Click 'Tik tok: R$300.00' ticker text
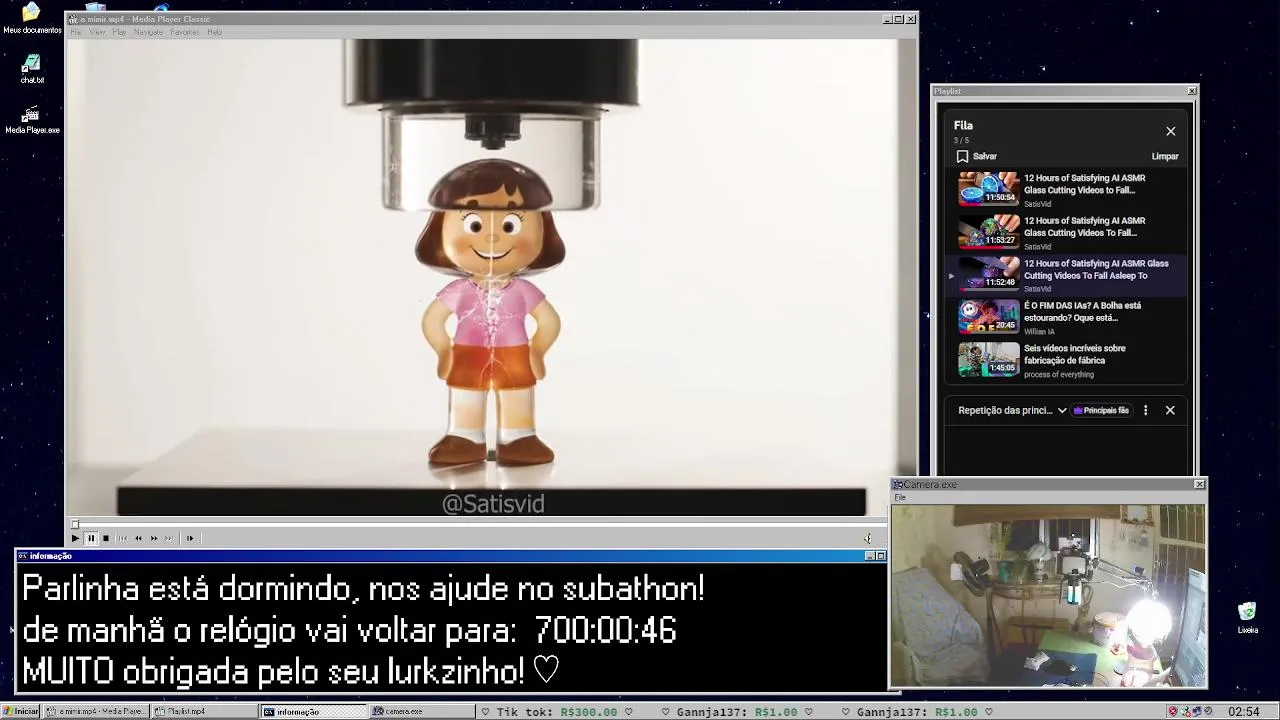This screenshot has height=720, width=1280. click(557, 712)
